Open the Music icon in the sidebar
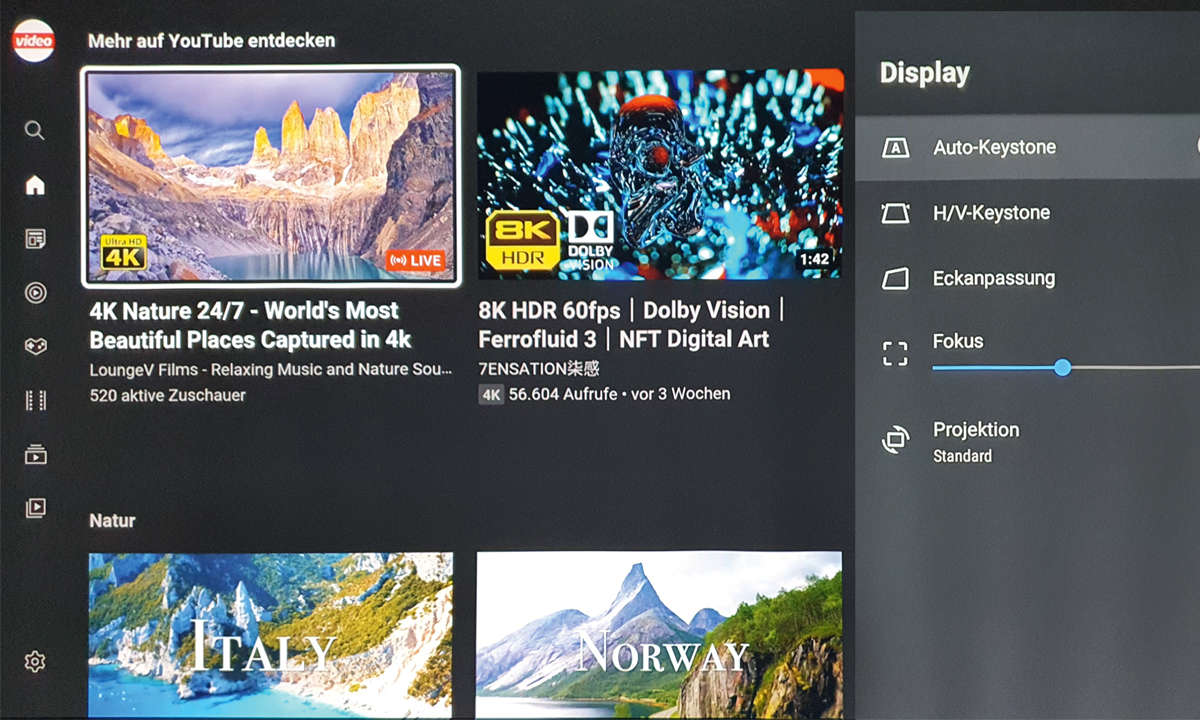The image size is (1200, 720). [35, 292]
